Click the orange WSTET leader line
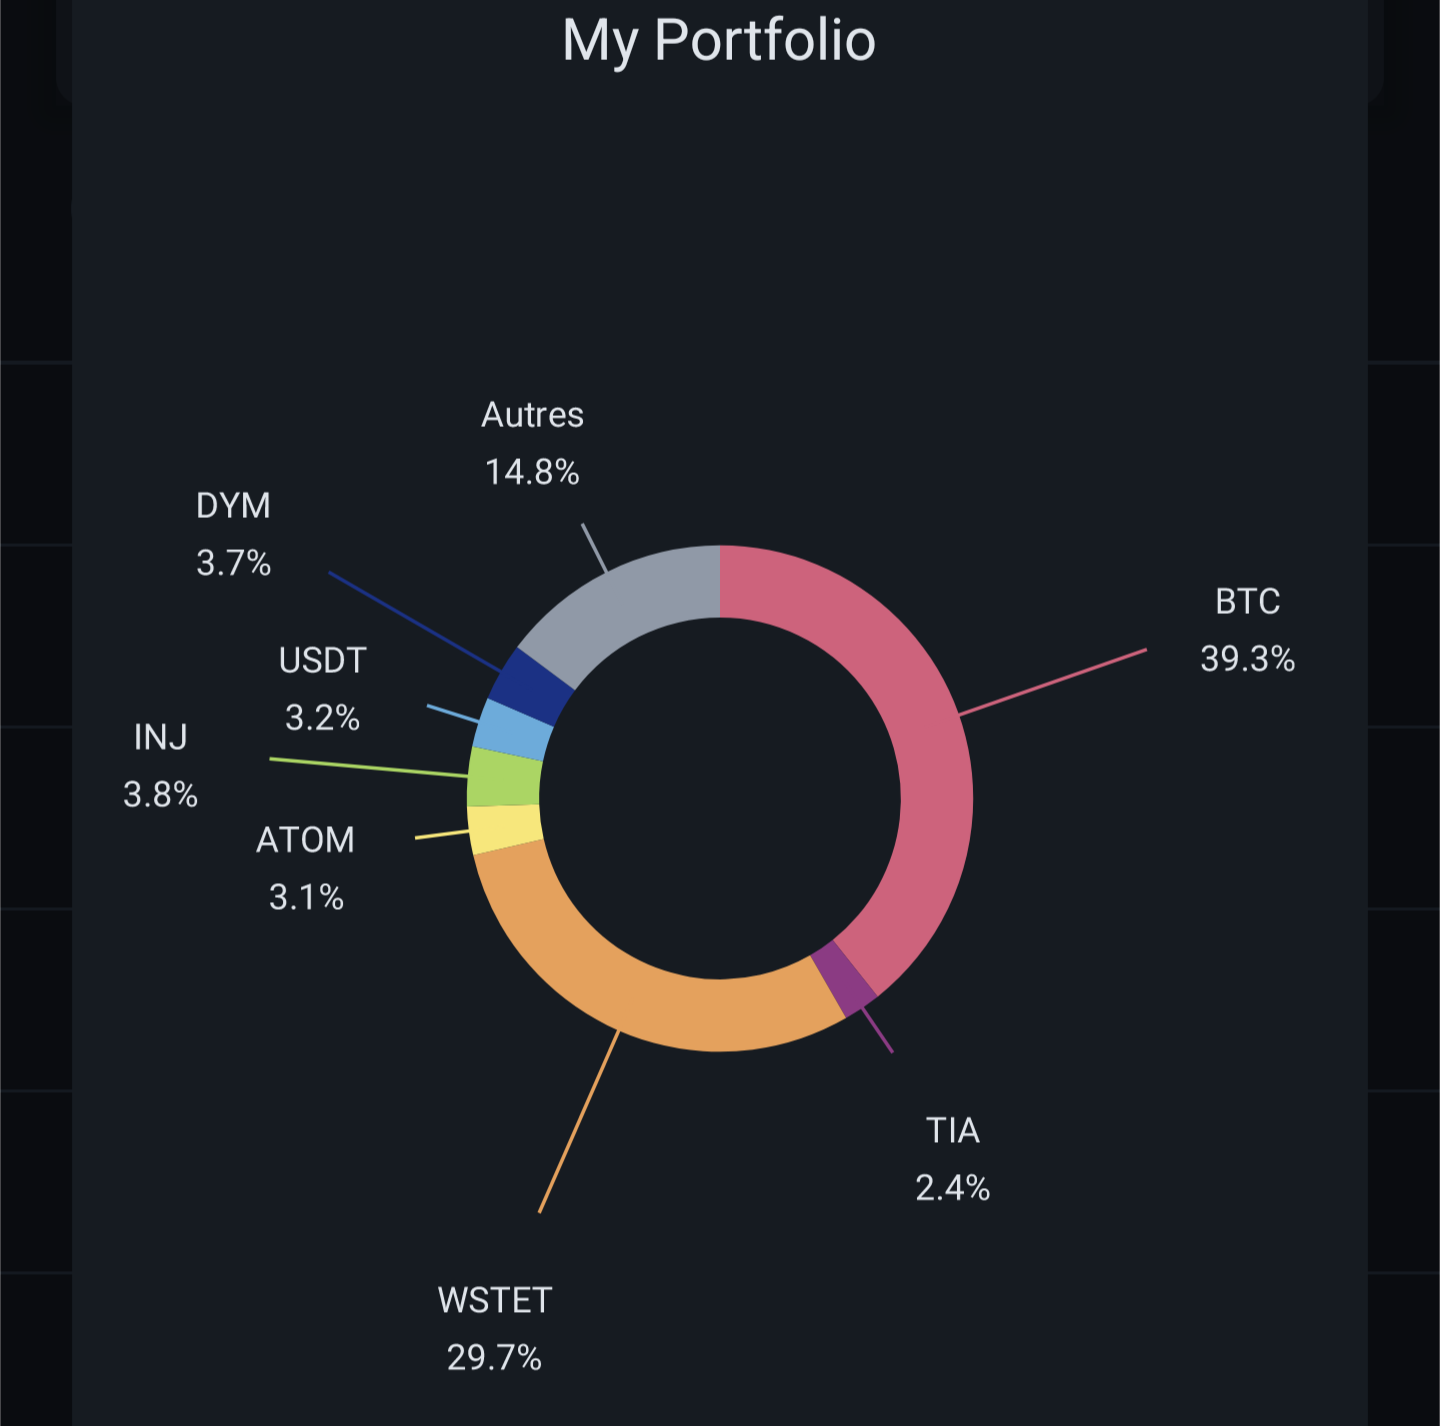 click(579, 1122)
